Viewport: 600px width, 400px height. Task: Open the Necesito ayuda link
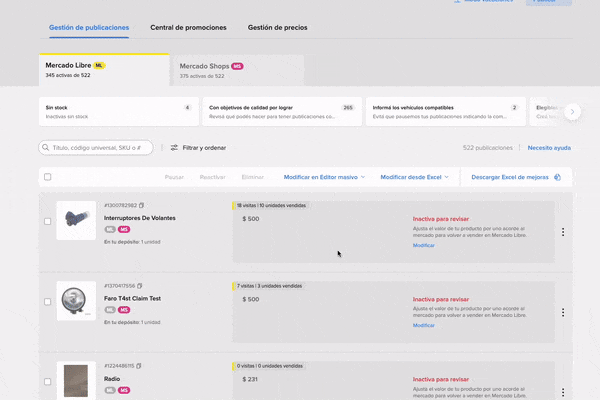[x=549, y=148]
